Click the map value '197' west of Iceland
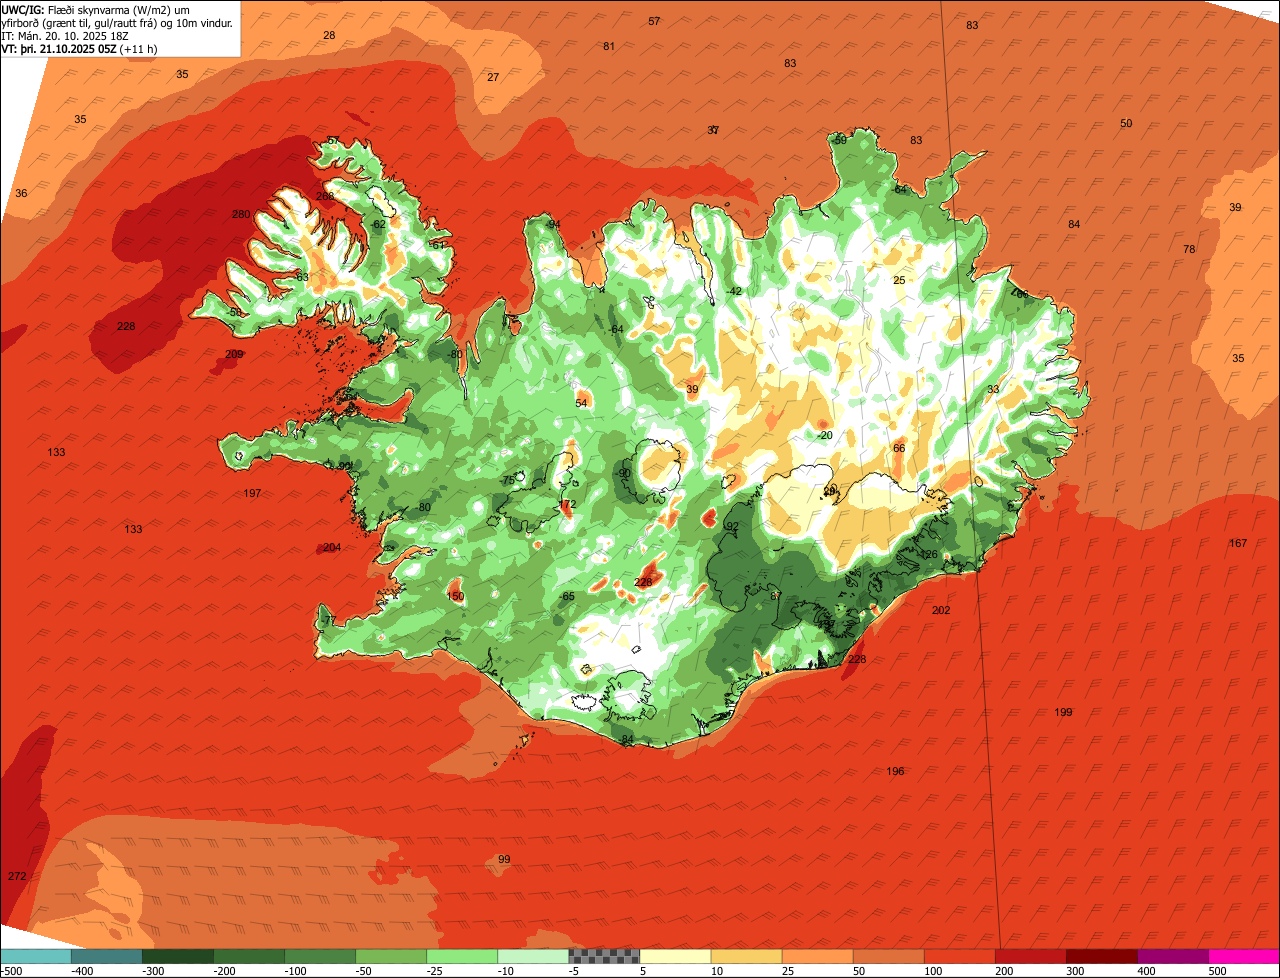Viewport: 1280px width, 978px height. tap(252, 493)
